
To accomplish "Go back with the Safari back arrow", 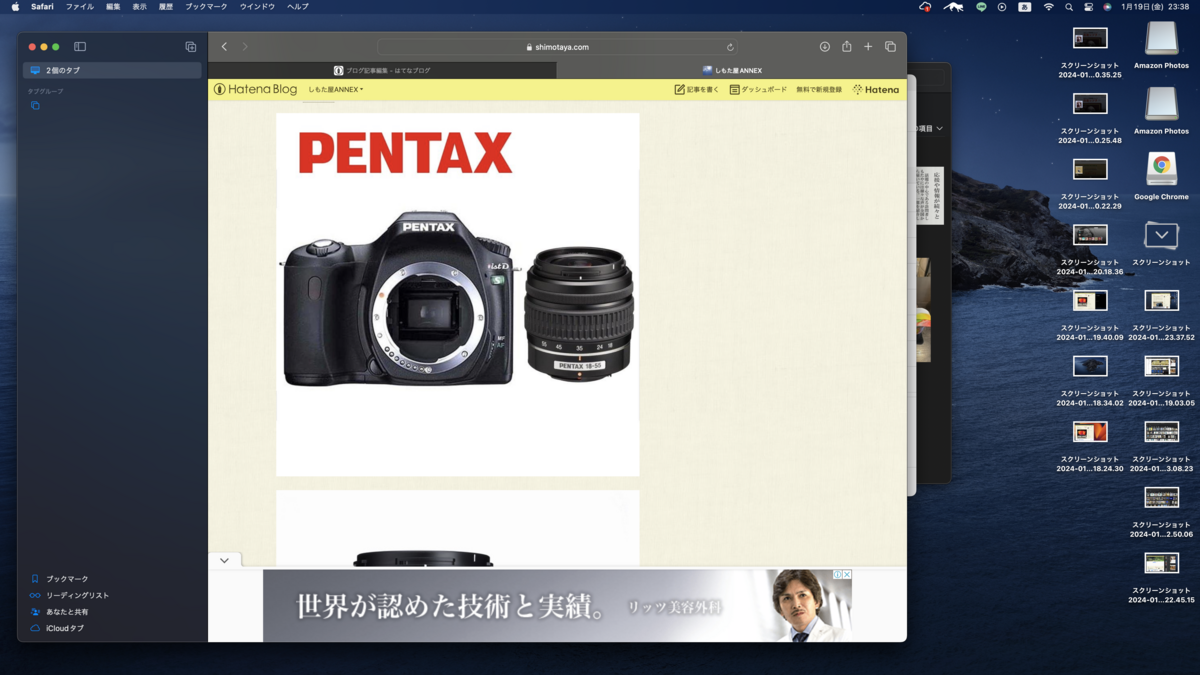I will (x=224, y=47).
